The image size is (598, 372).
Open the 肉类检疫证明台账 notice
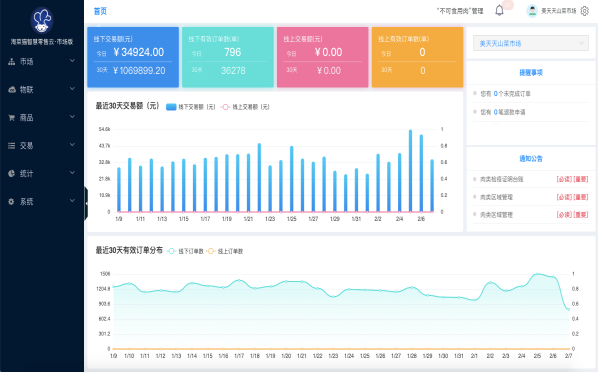tap(502, 179)
